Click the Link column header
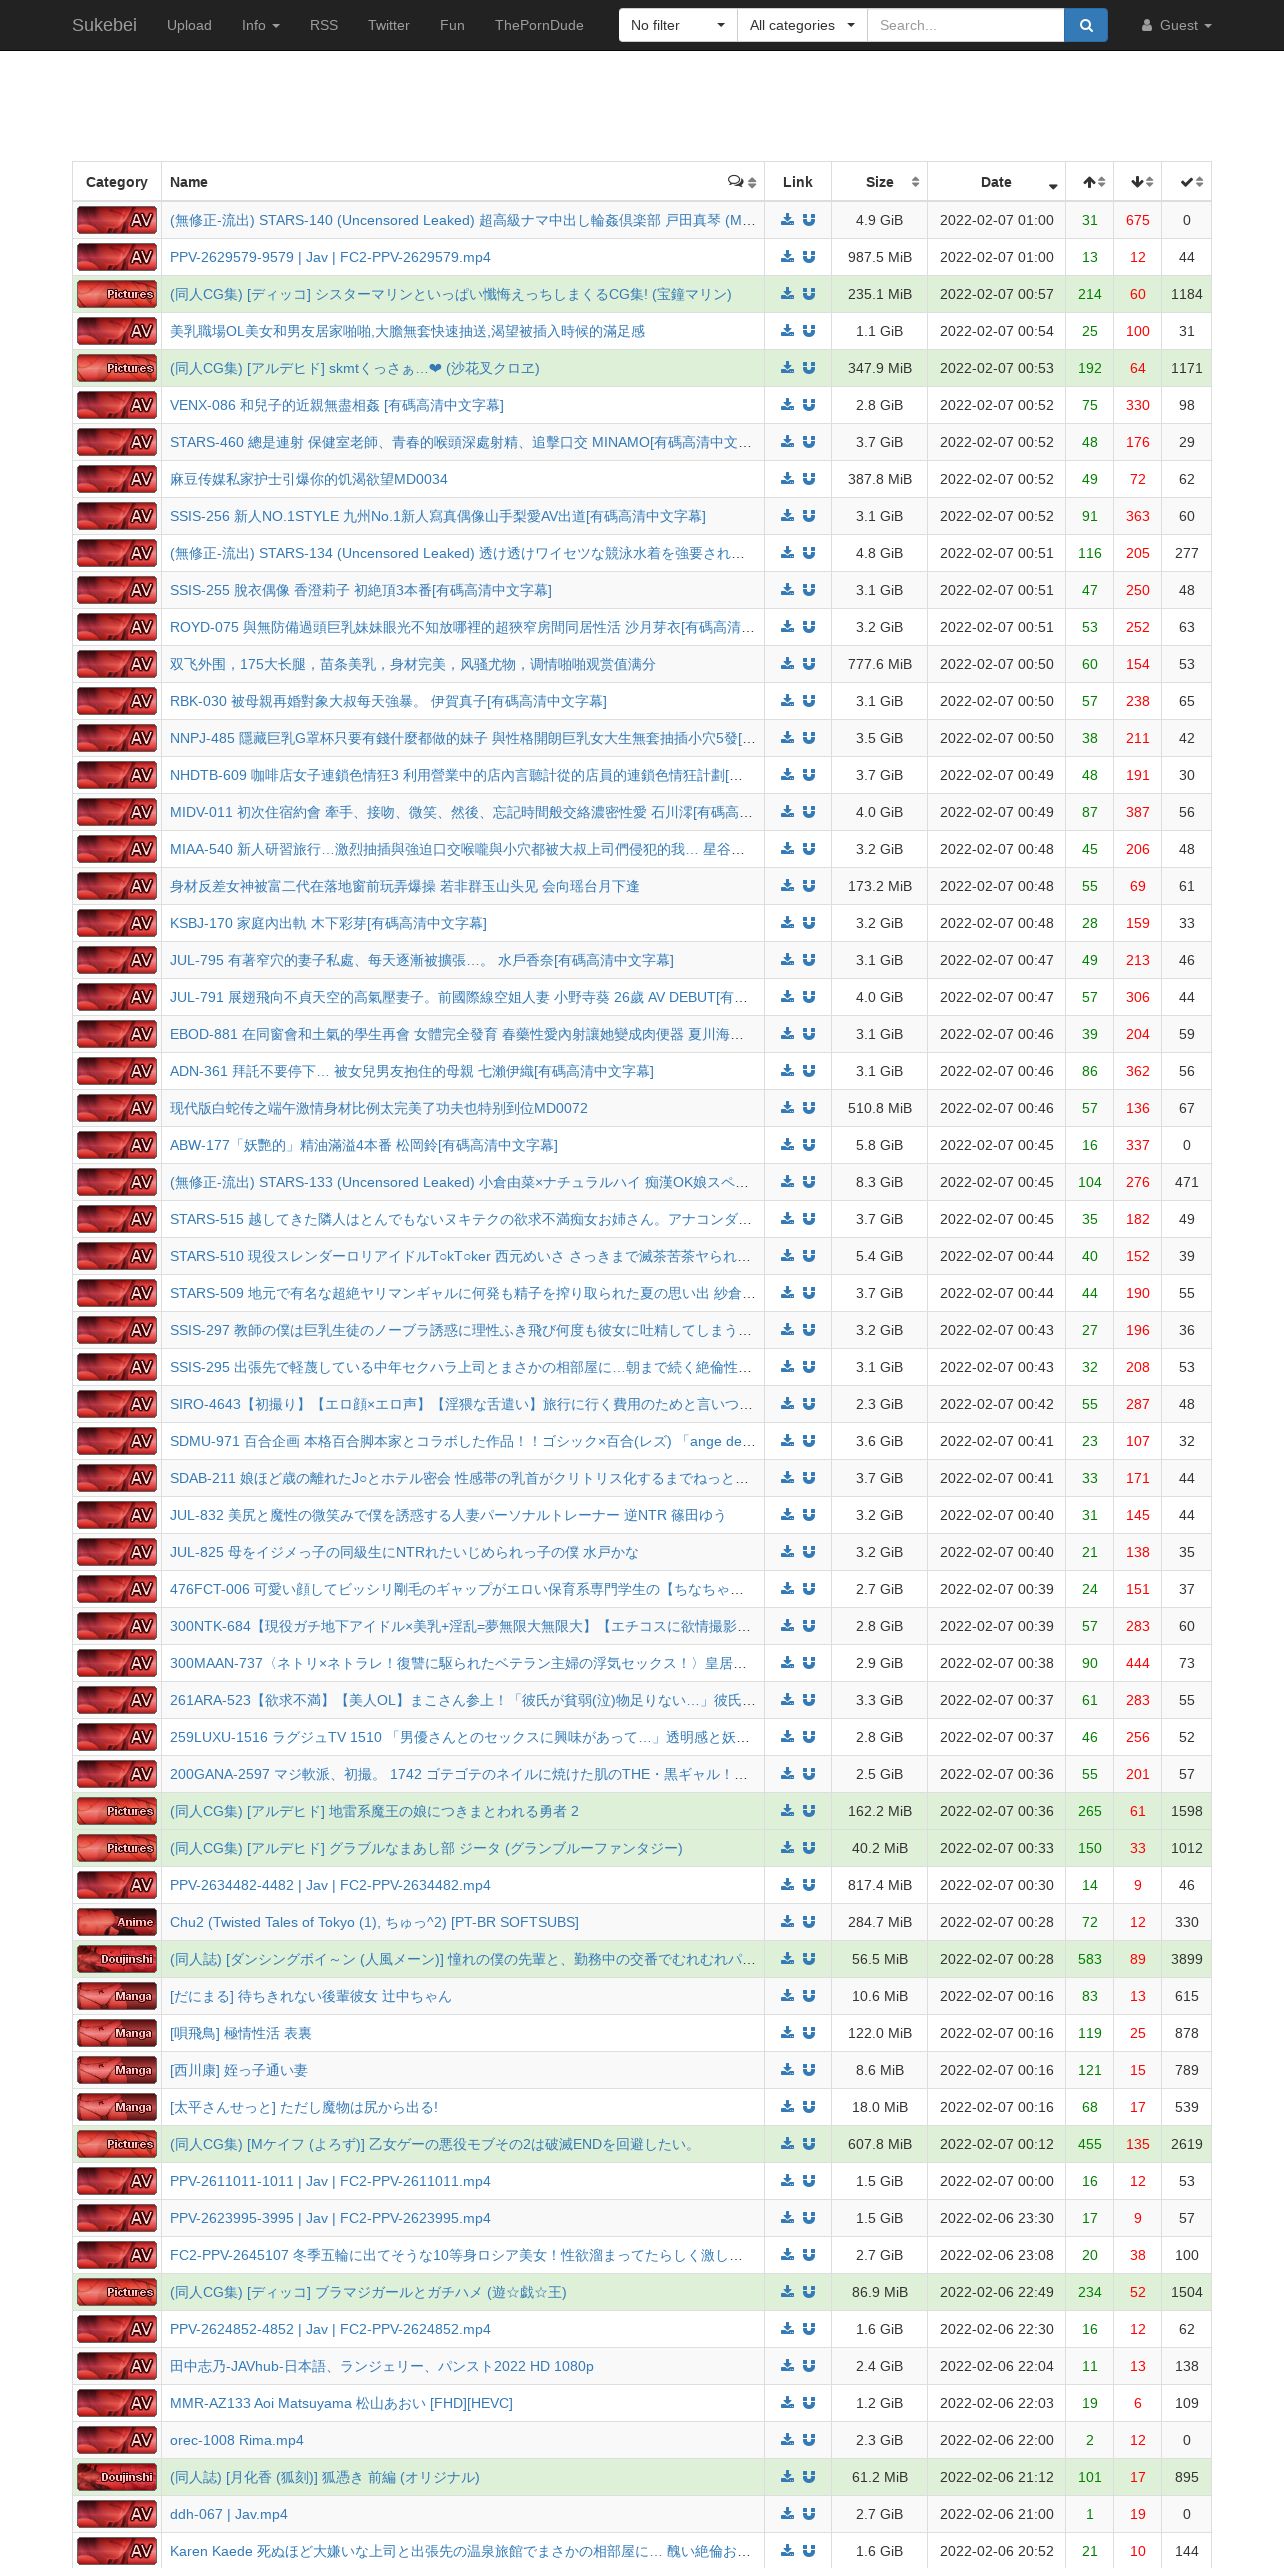The height and width of the screenshot is (2568, 1284). (x=798, y=182)
